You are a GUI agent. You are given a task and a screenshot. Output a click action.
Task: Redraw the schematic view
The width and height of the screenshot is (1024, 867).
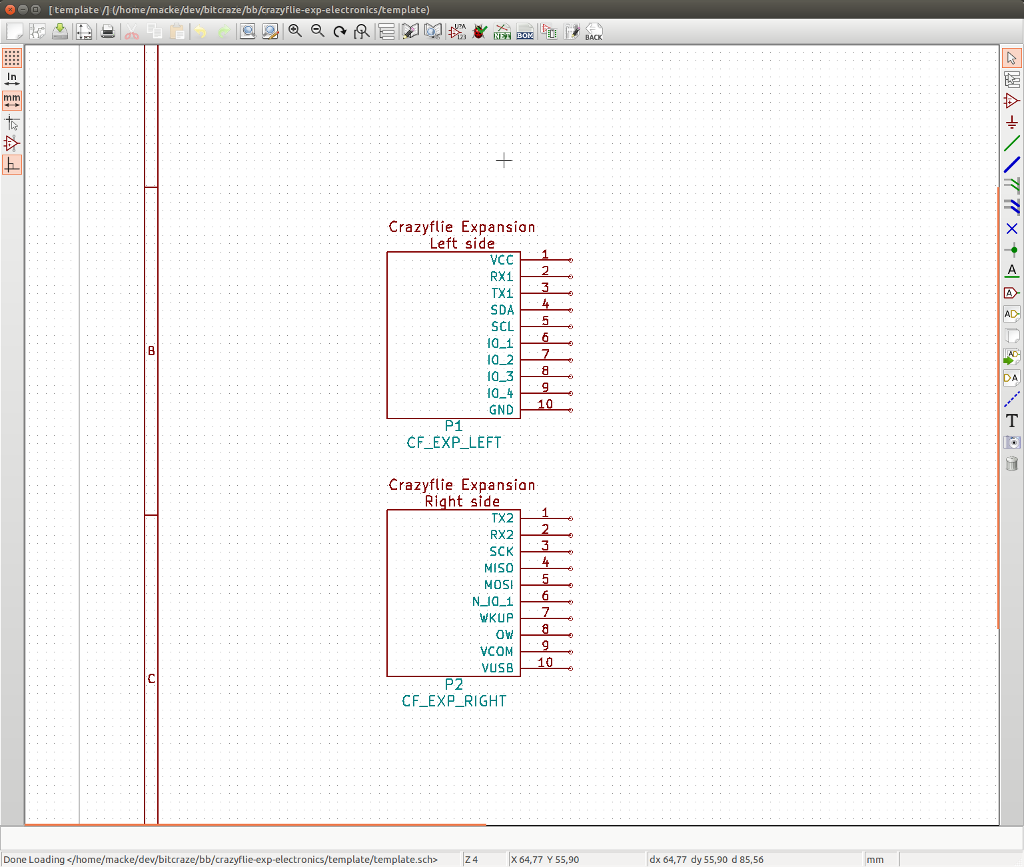click(340, 31)
